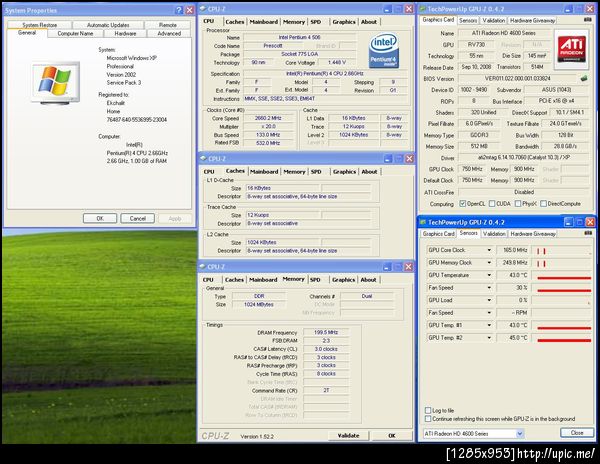Click the Core Speed value 2660.2 MHz

click(x=268, y=118)
